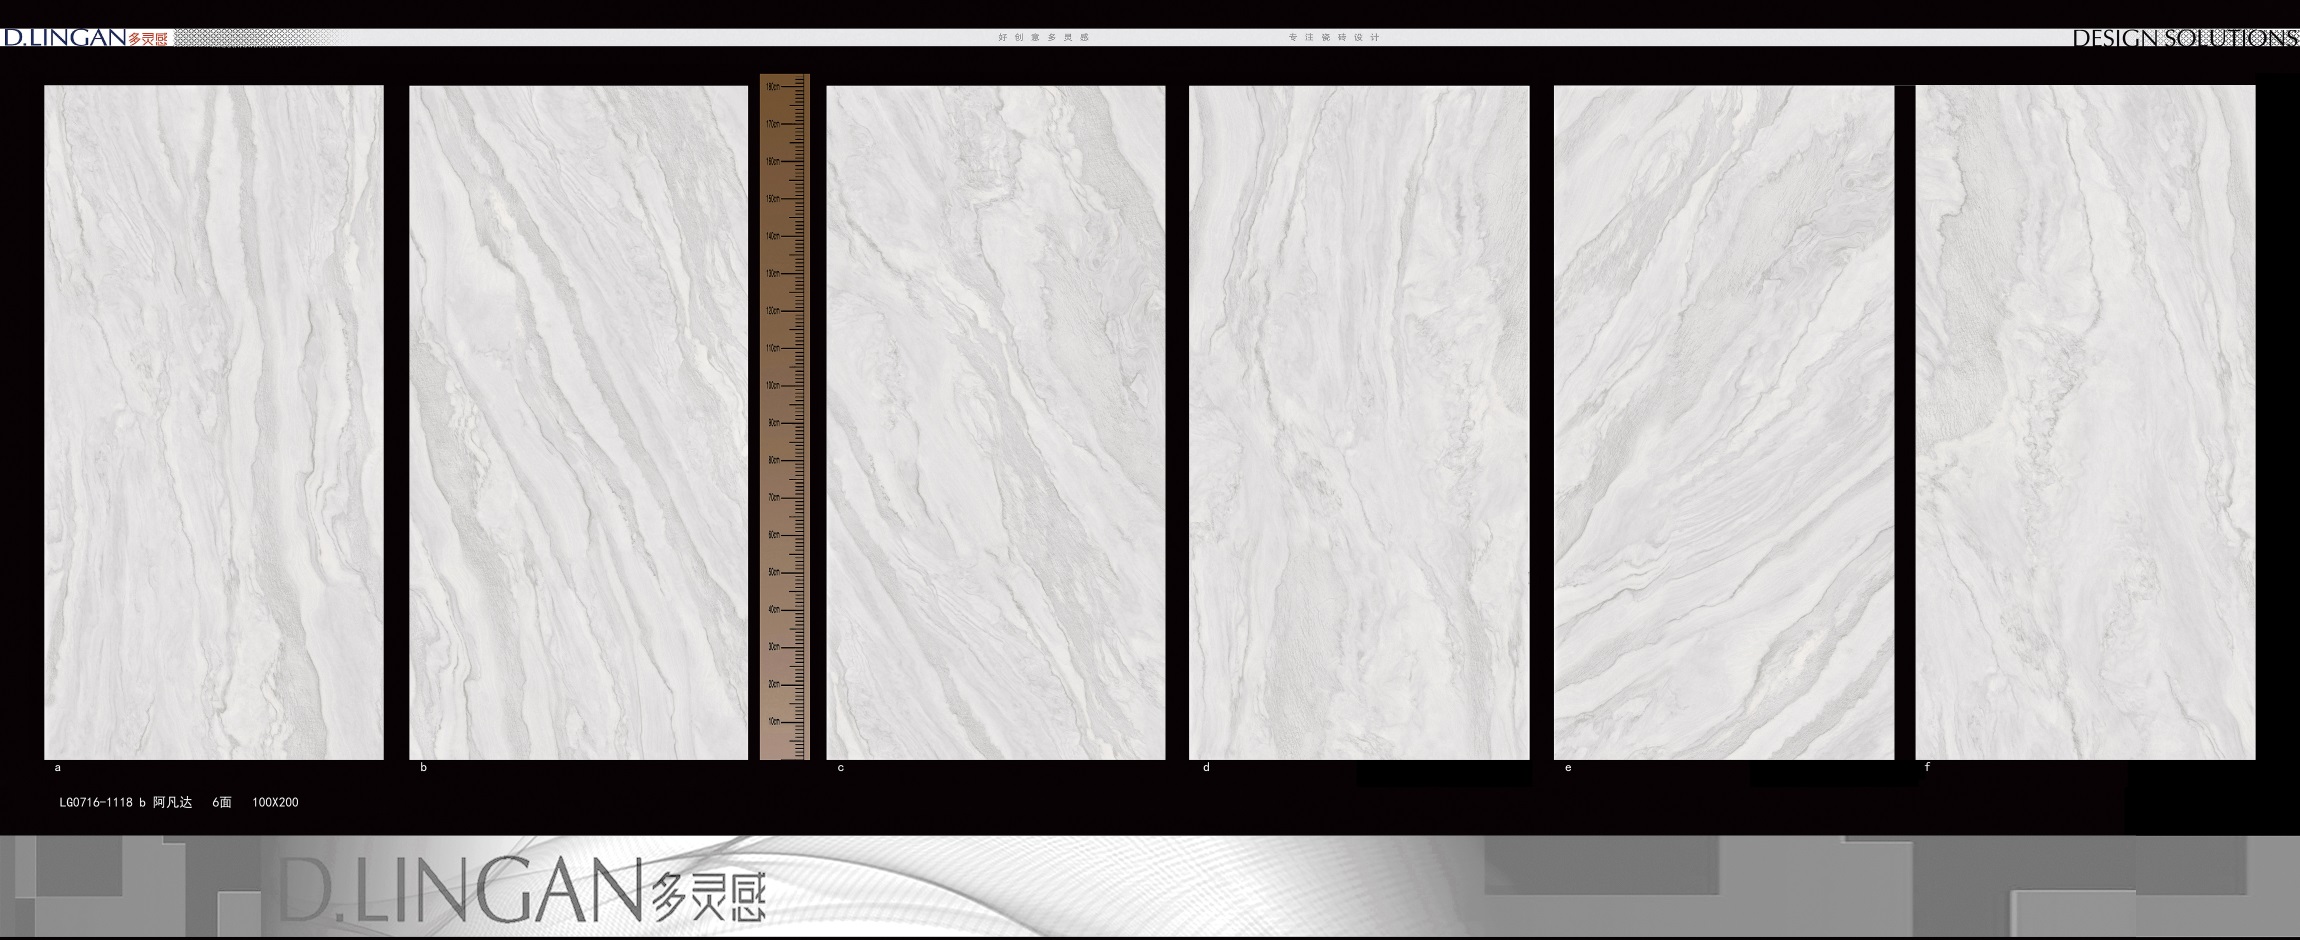Select marble tile sample c
2300x940 pixels.
click(x=995, y=422)
